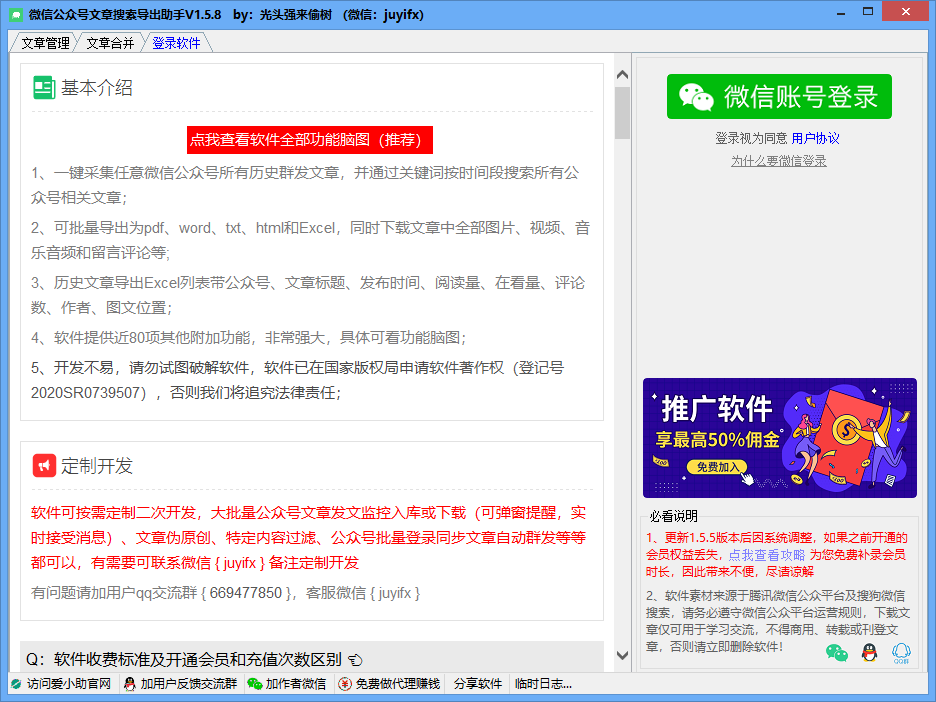Click 加作者微信 in the status bar

[x=288, y=683]
